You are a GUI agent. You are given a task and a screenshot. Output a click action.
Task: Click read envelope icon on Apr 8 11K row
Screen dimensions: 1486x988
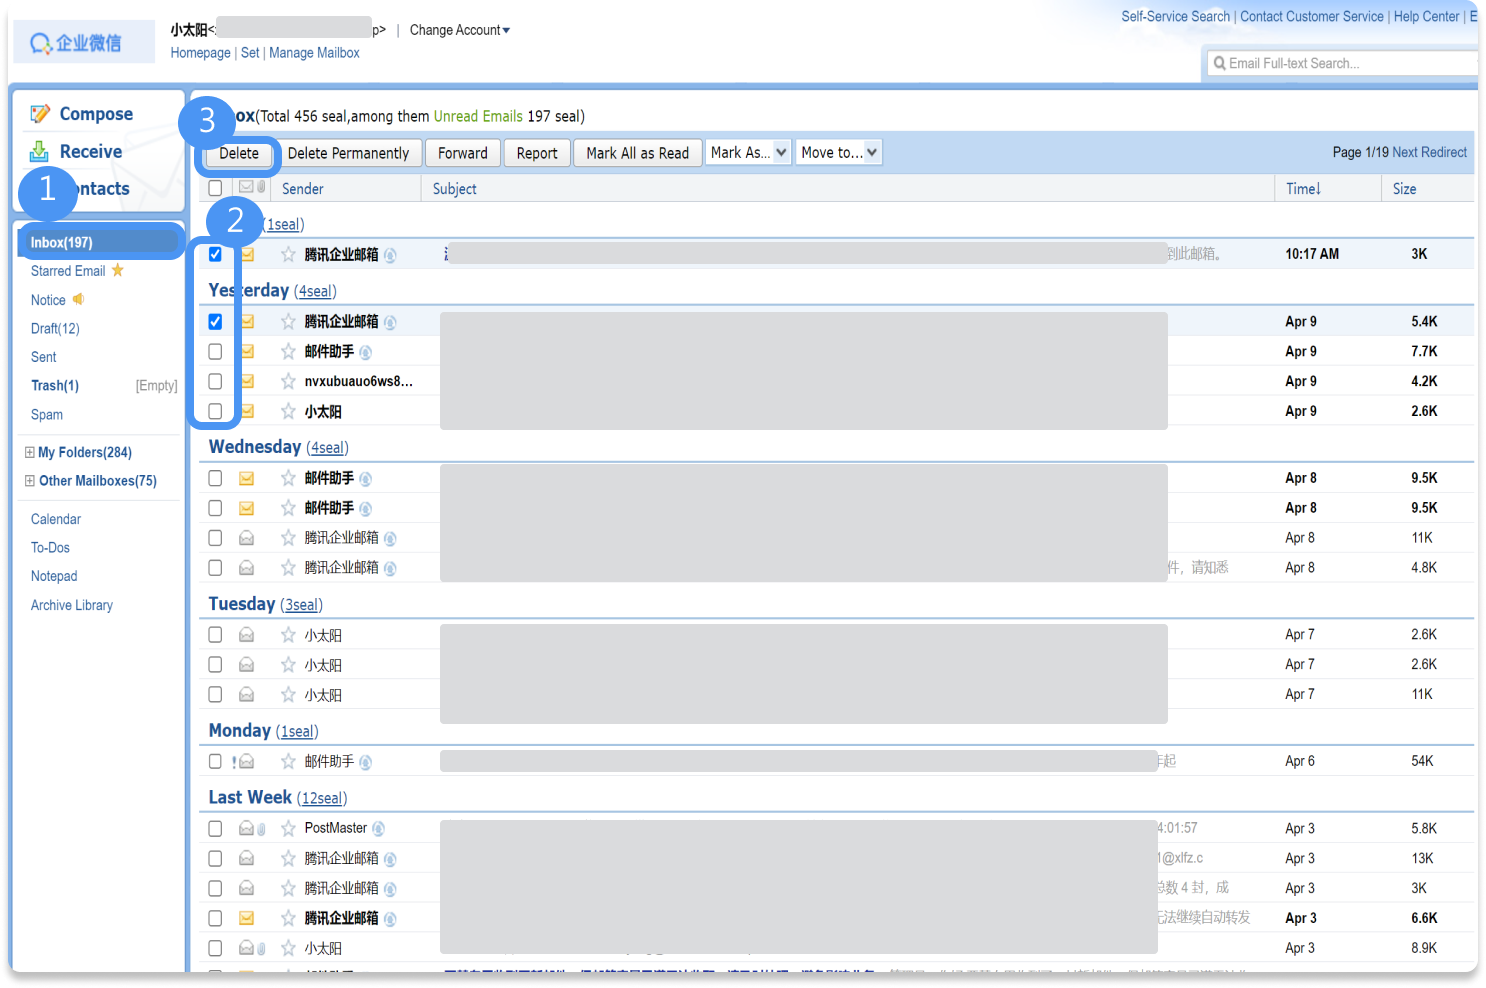(246, 538)
